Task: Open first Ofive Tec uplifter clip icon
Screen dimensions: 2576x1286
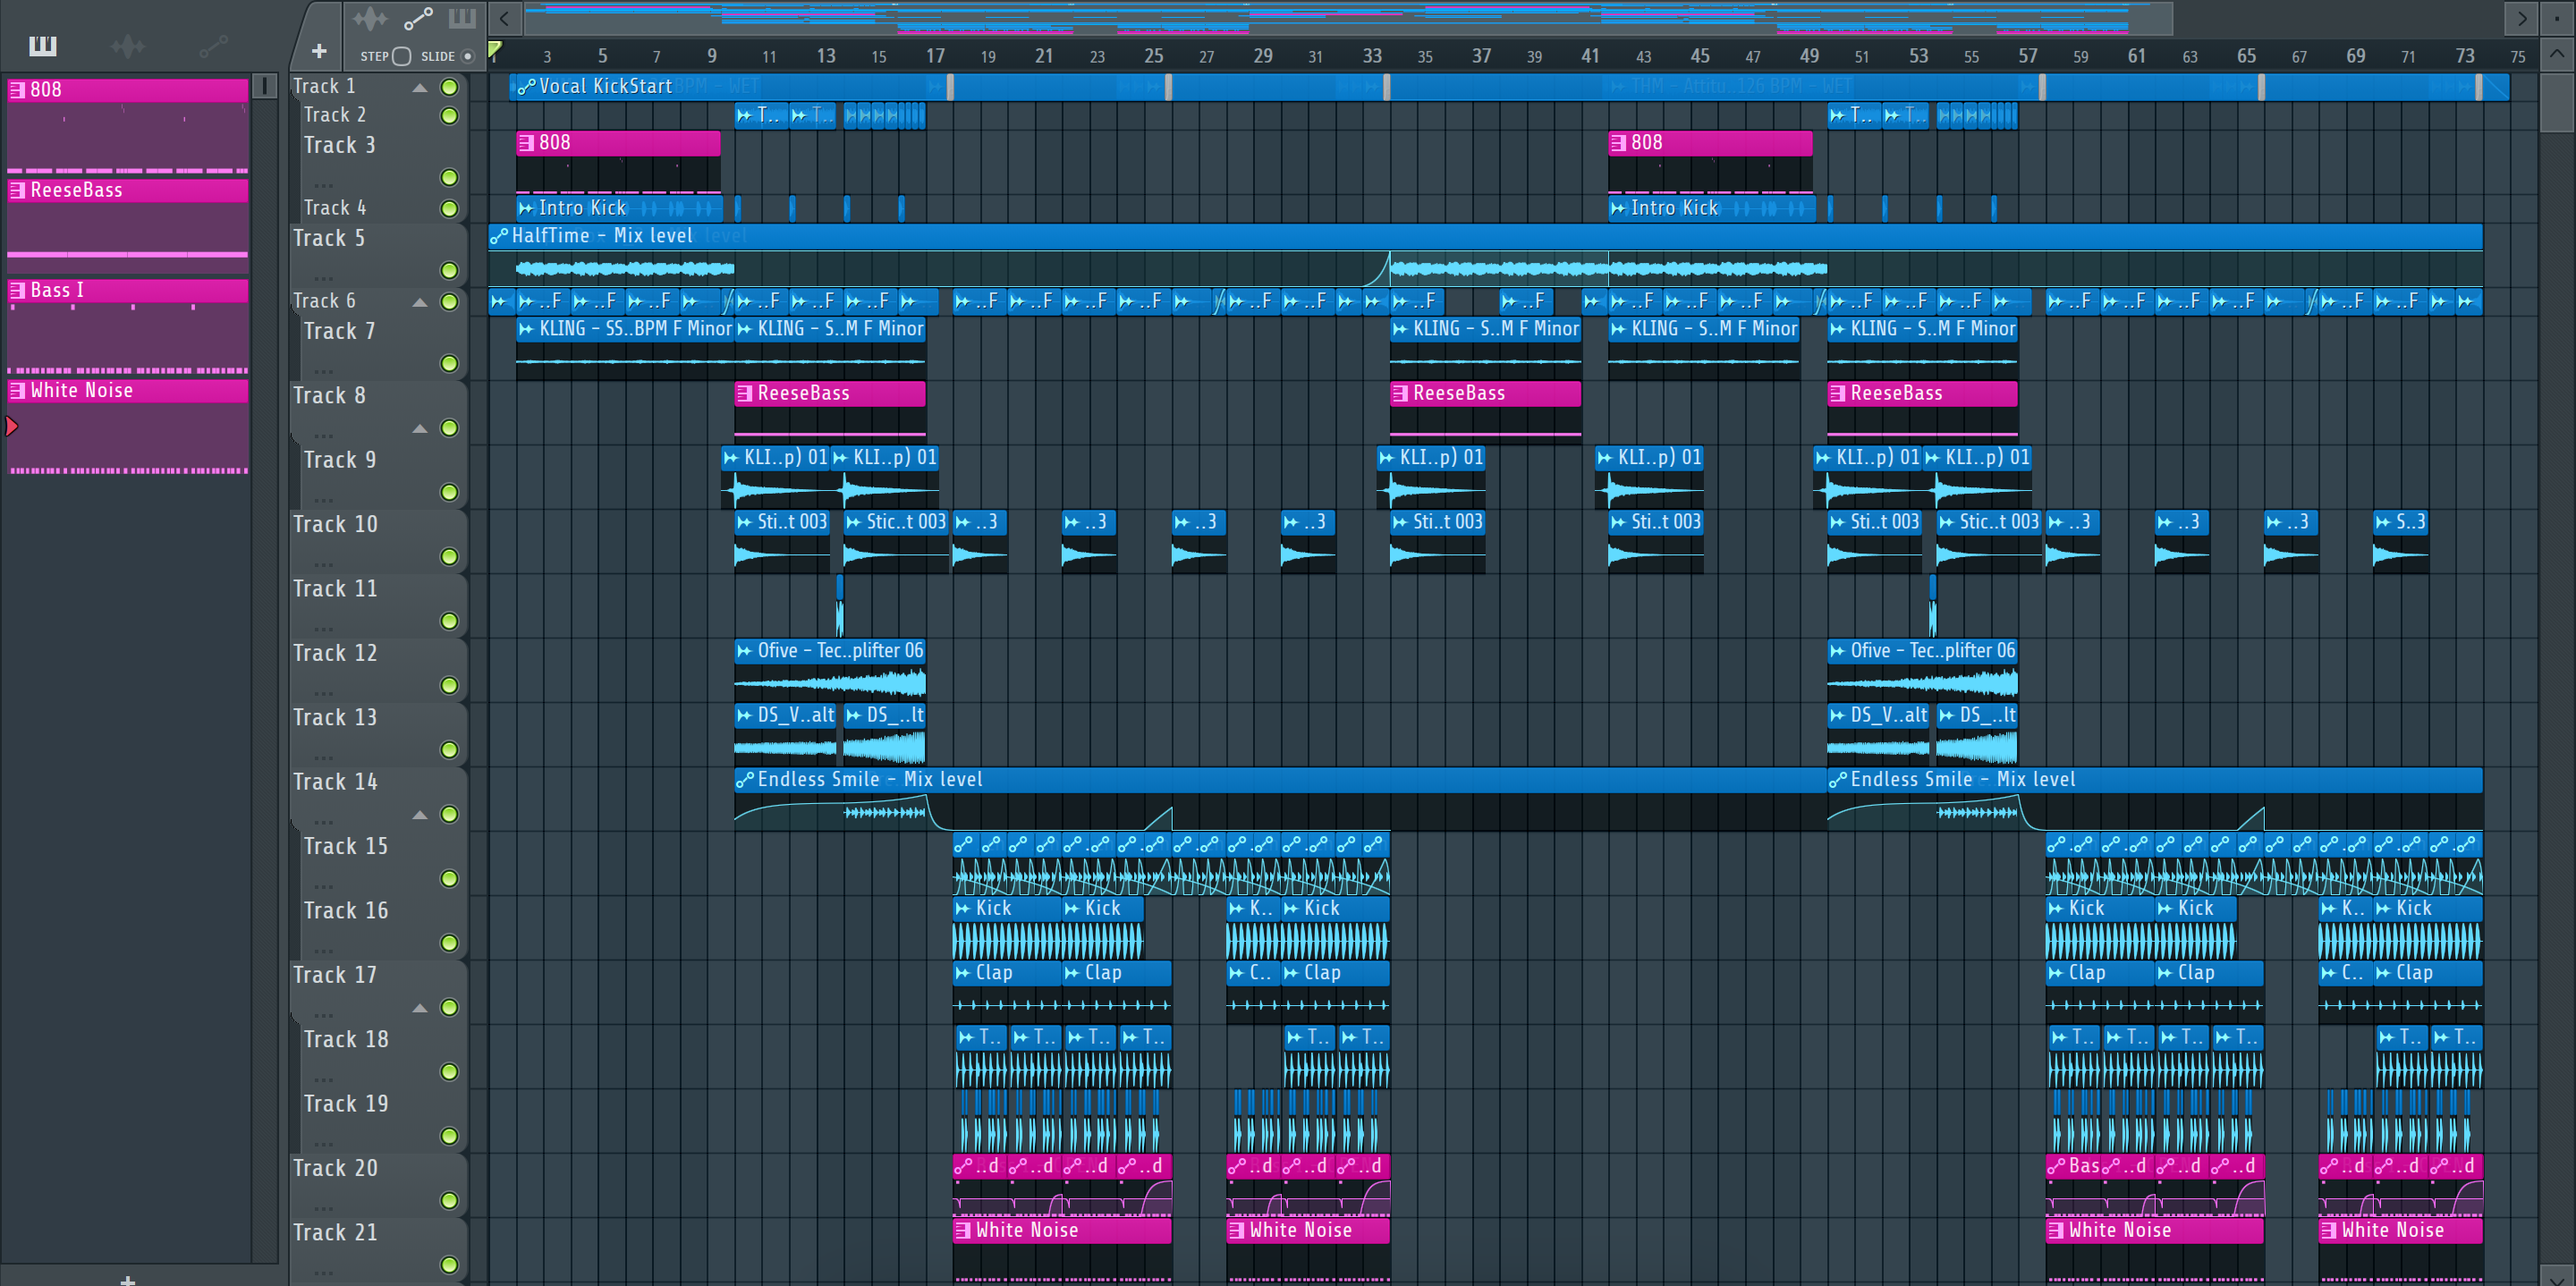Action: (744, 651)
